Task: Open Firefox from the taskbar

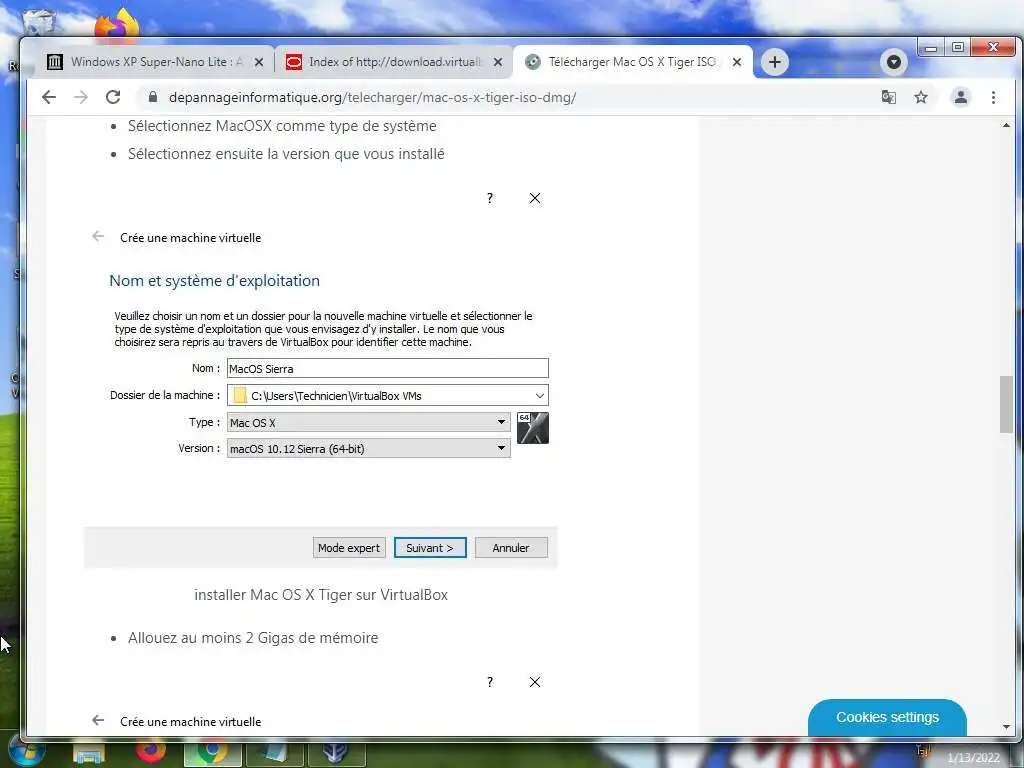Action: 151,752
